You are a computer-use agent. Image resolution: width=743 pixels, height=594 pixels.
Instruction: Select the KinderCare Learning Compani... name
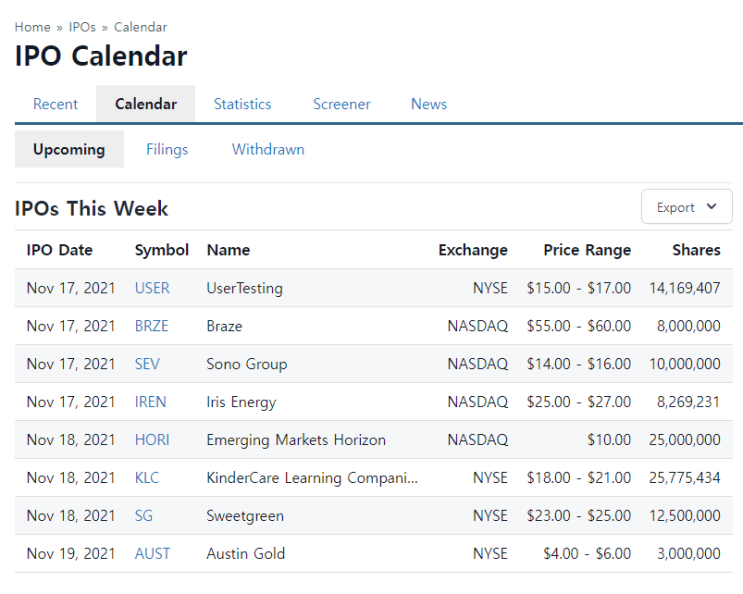(x=312, y=477)
